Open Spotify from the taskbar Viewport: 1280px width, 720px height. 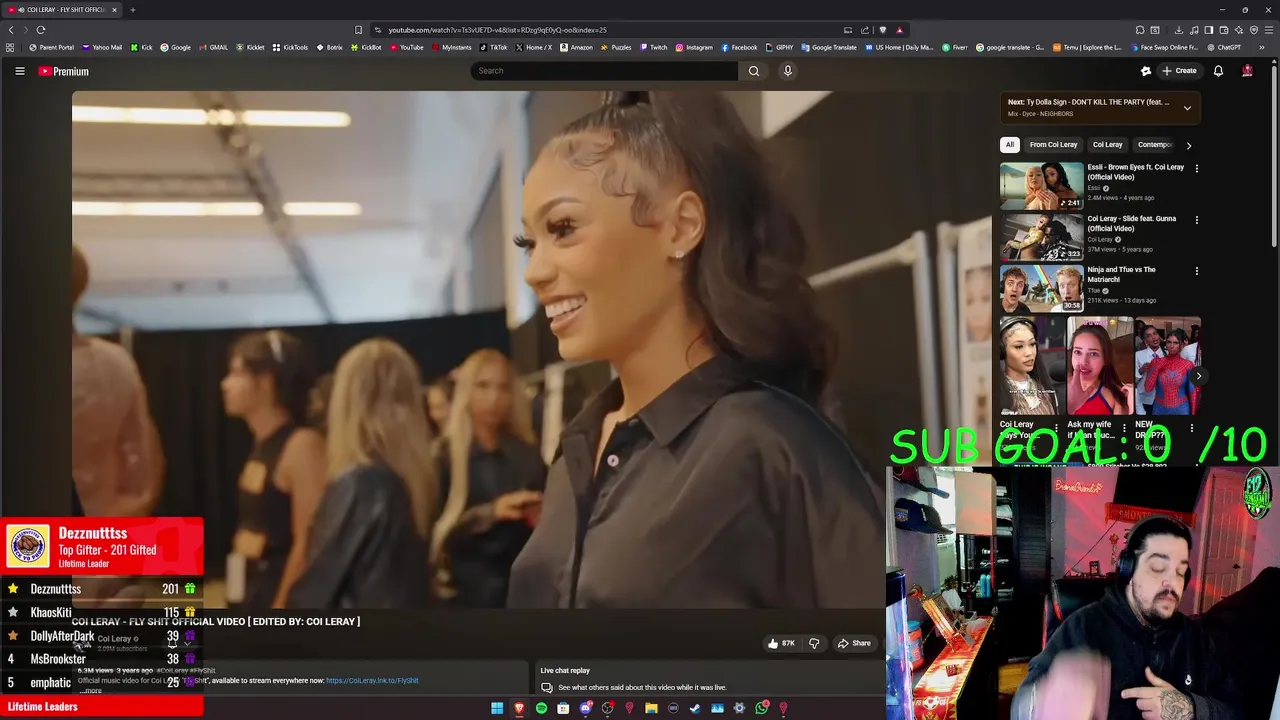coord(541,708)
